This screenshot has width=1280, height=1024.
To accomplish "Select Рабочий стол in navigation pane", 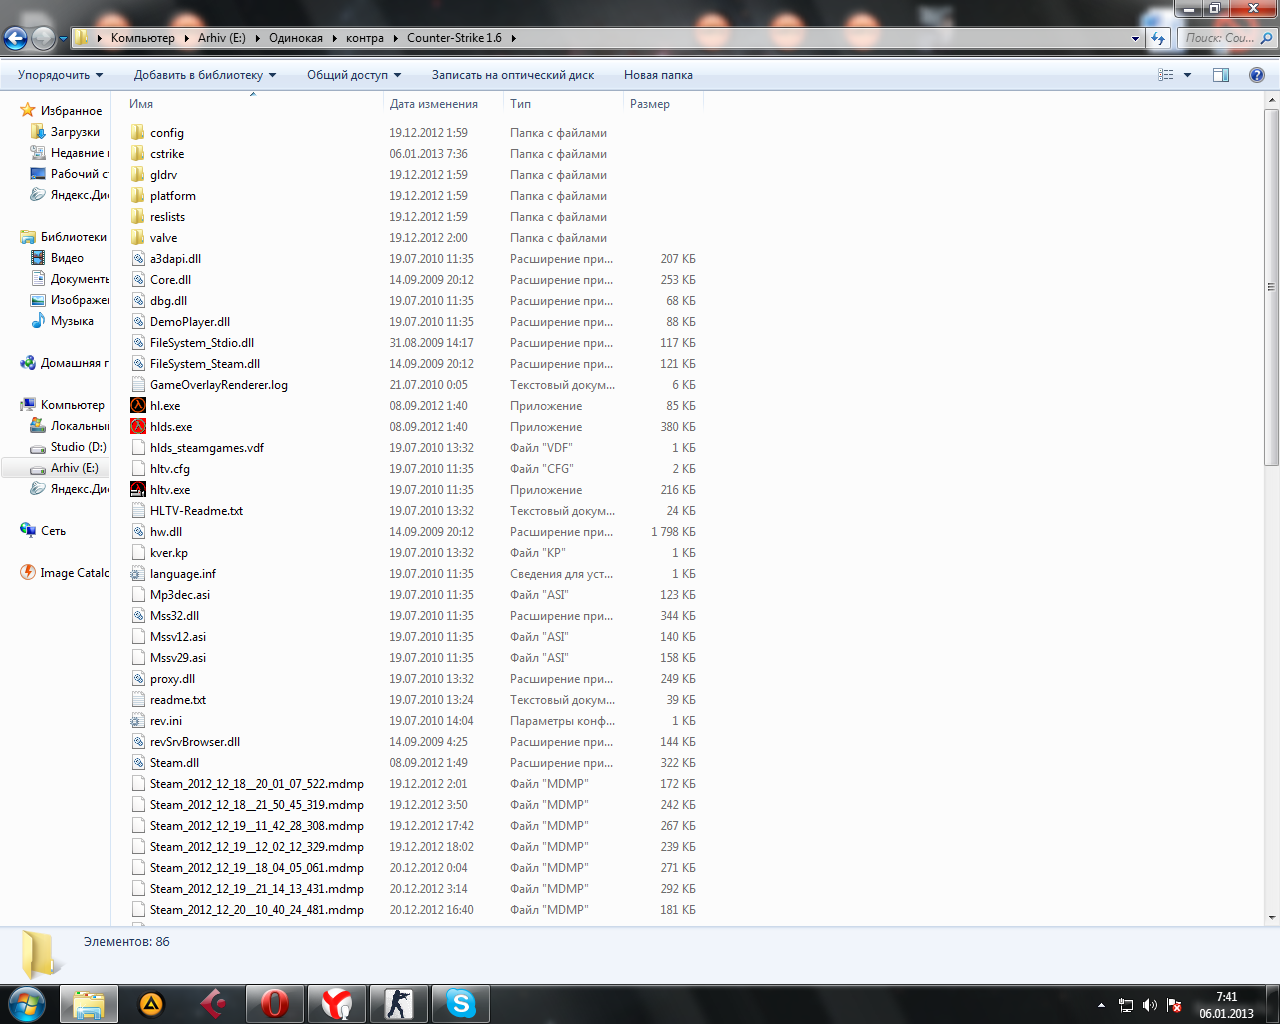I will [x=80, y=174].
